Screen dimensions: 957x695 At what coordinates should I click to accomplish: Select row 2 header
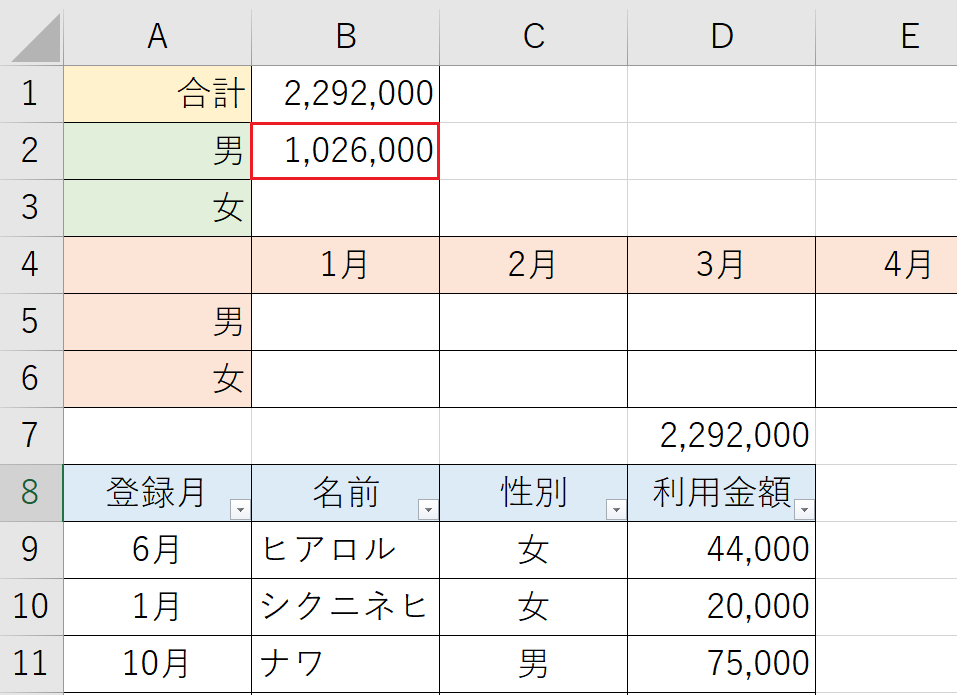(x=31, y=151)
